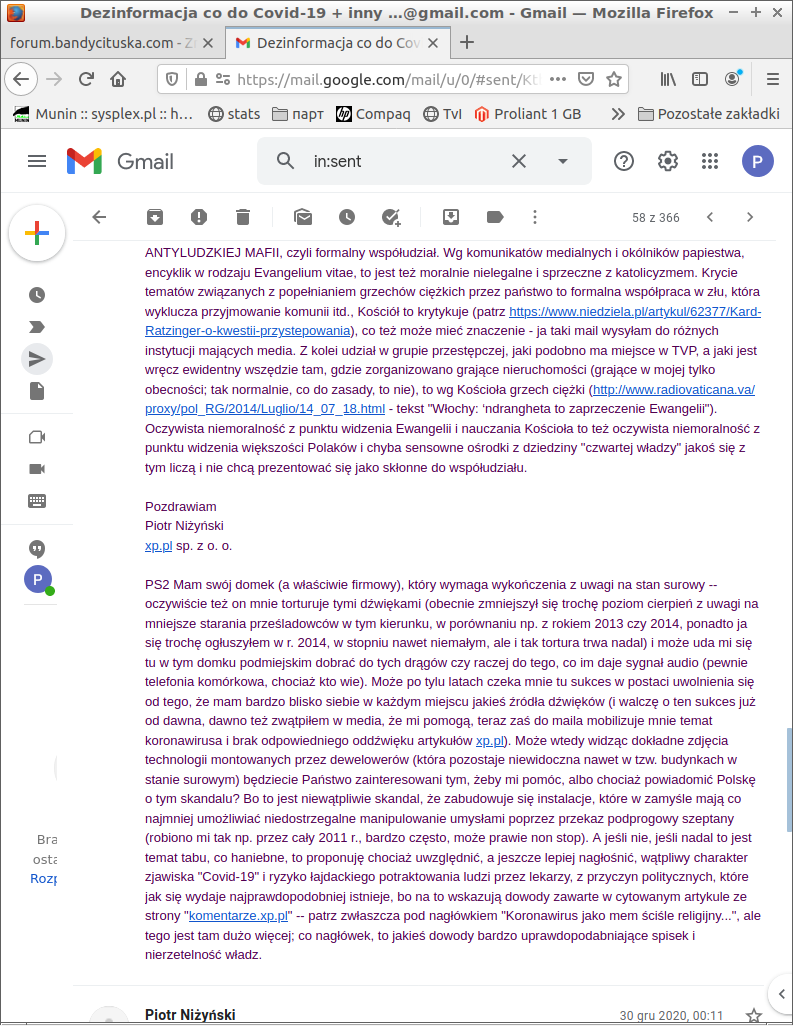Open more actions three-dot menu
The image size is (793, 1026).
click(535, 217)
